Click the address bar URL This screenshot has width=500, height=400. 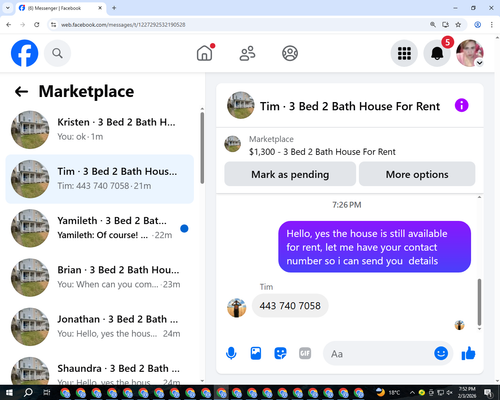(x=123, y=25)
